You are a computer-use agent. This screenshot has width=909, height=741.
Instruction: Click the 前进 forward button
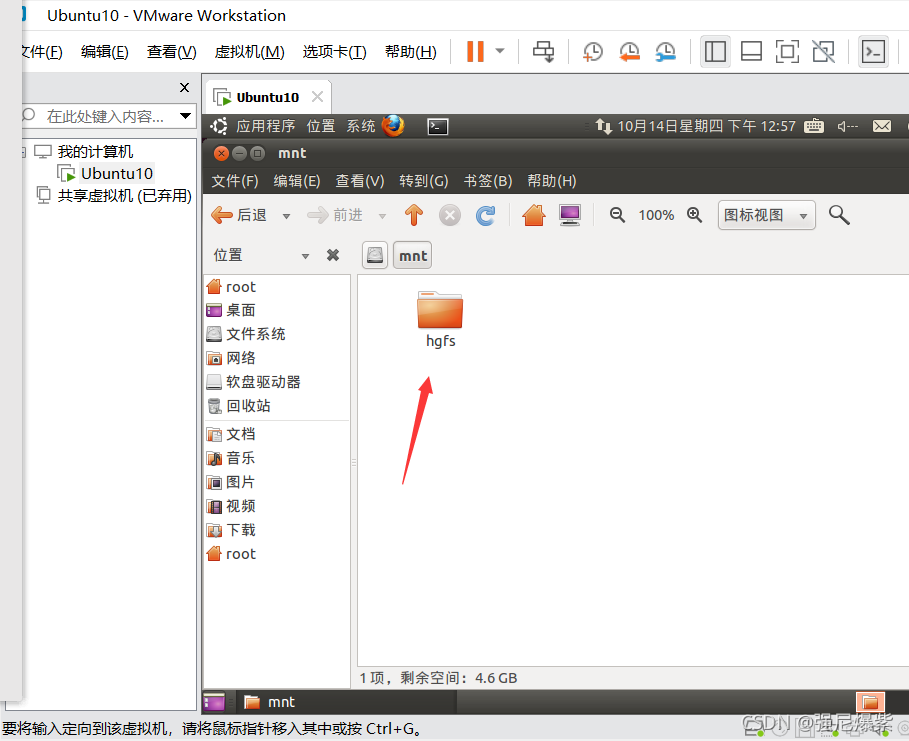coord(334,215)
